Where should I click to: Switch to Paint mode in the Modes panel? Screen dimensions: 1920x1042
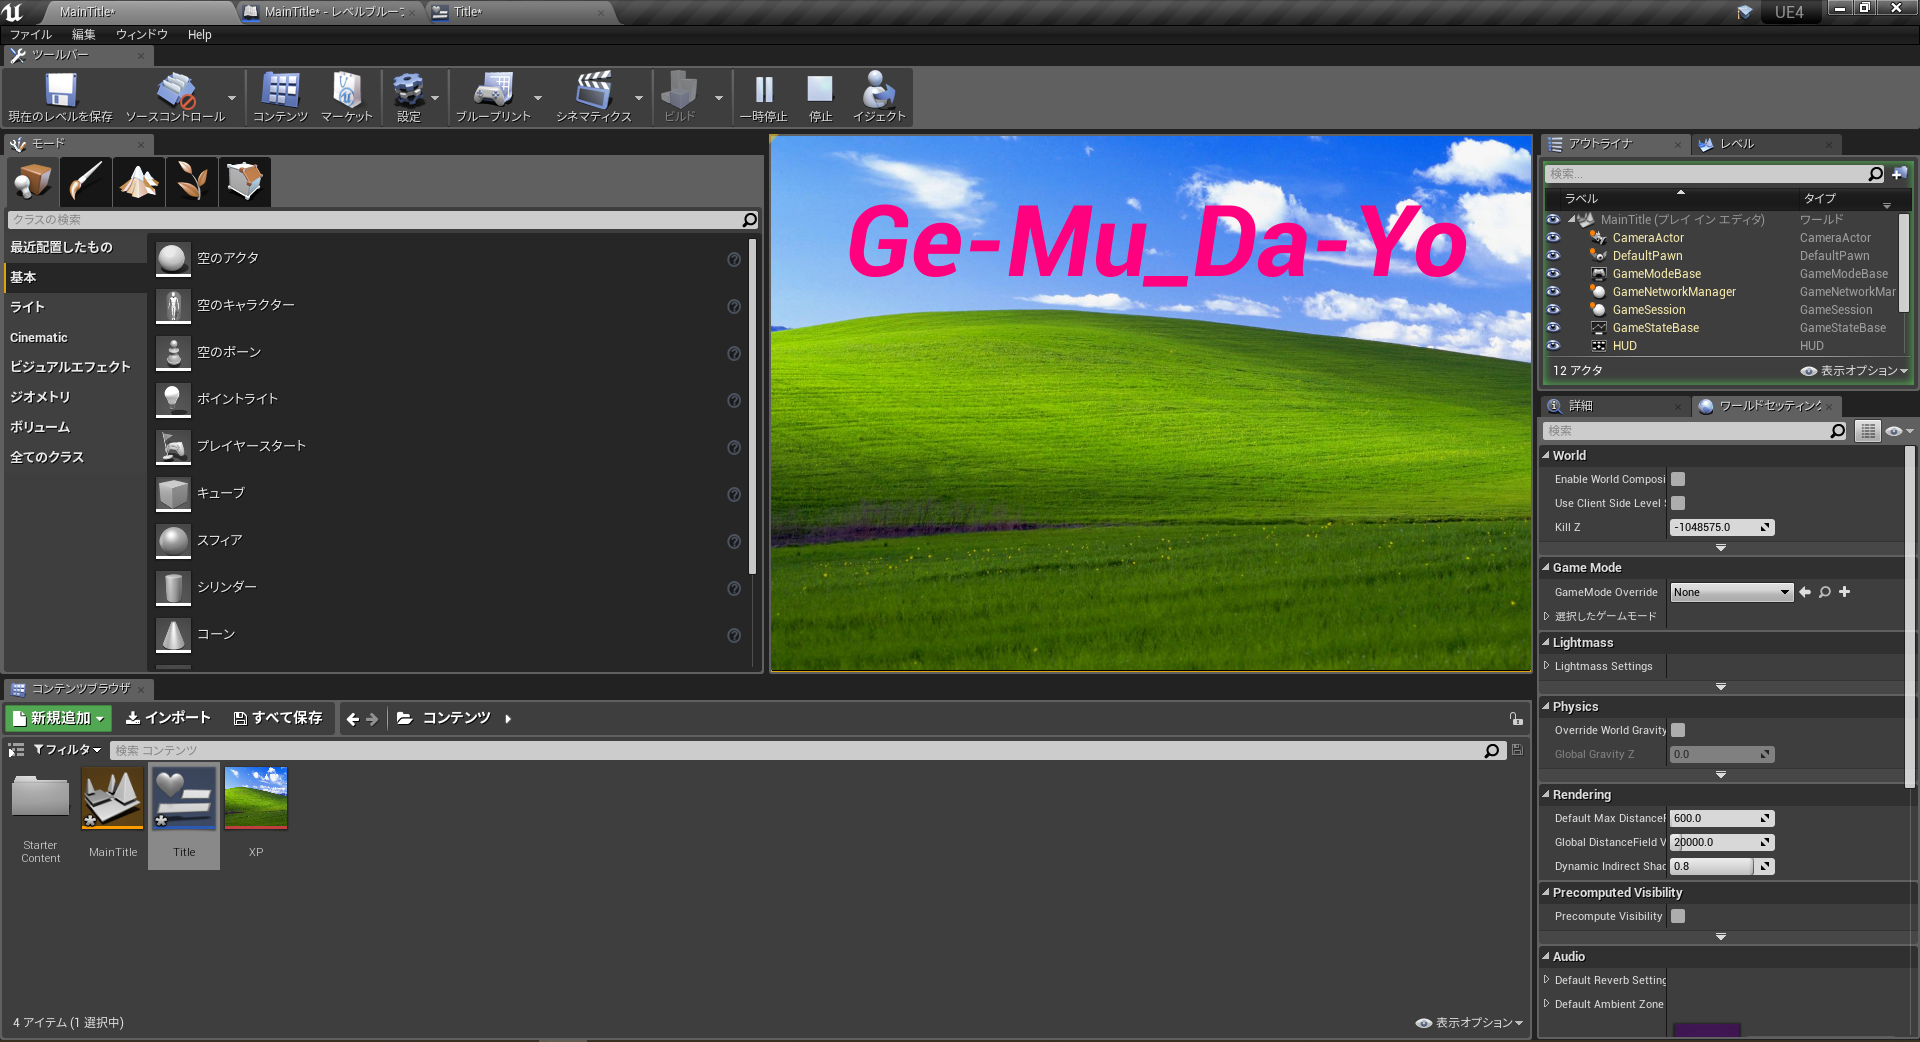(x=85, y=181)
